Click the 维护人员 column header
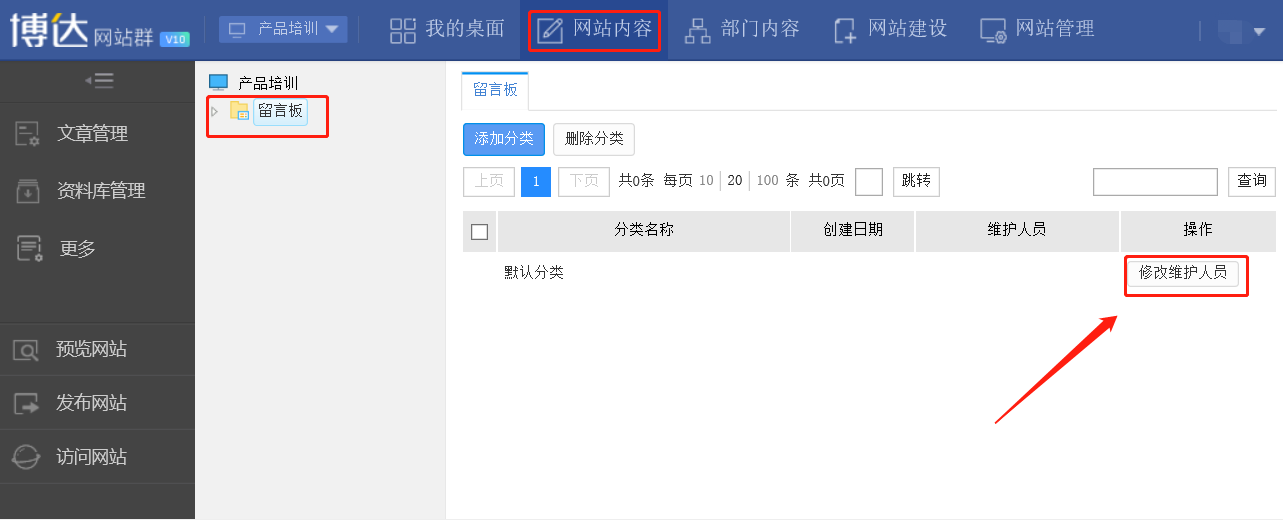 pos(1017,230)
